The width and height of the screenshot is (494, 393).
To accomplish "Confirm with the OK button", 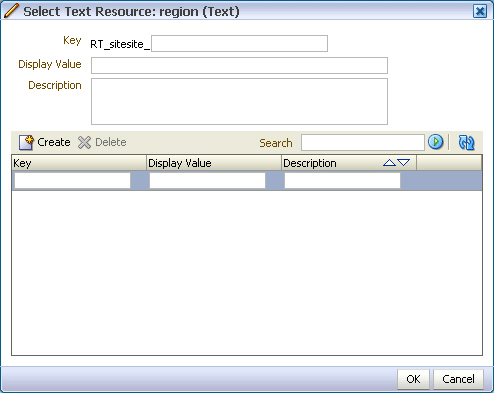I will pos(413,379).
